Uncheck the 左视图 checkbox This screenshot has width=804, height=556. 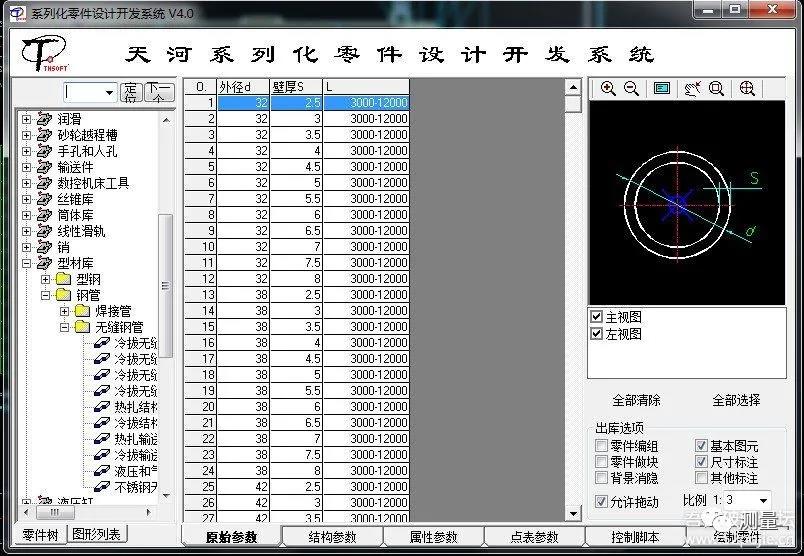(596, 333)
